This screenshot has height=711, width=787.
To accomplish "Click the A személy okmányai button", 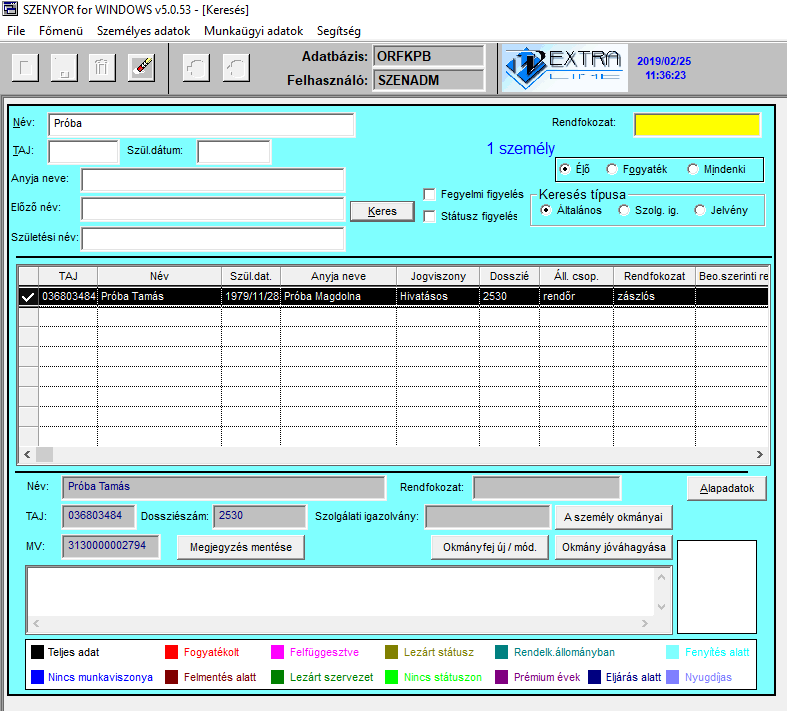I will pos(613,517).
